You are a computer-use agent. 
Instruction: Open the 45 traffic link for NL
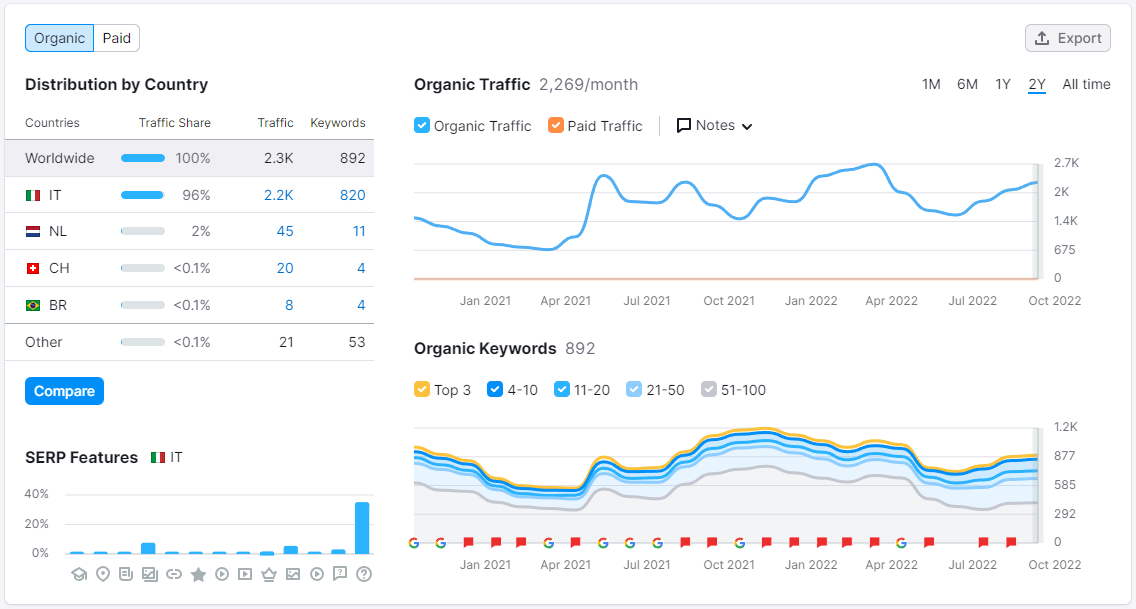[285, 232]
